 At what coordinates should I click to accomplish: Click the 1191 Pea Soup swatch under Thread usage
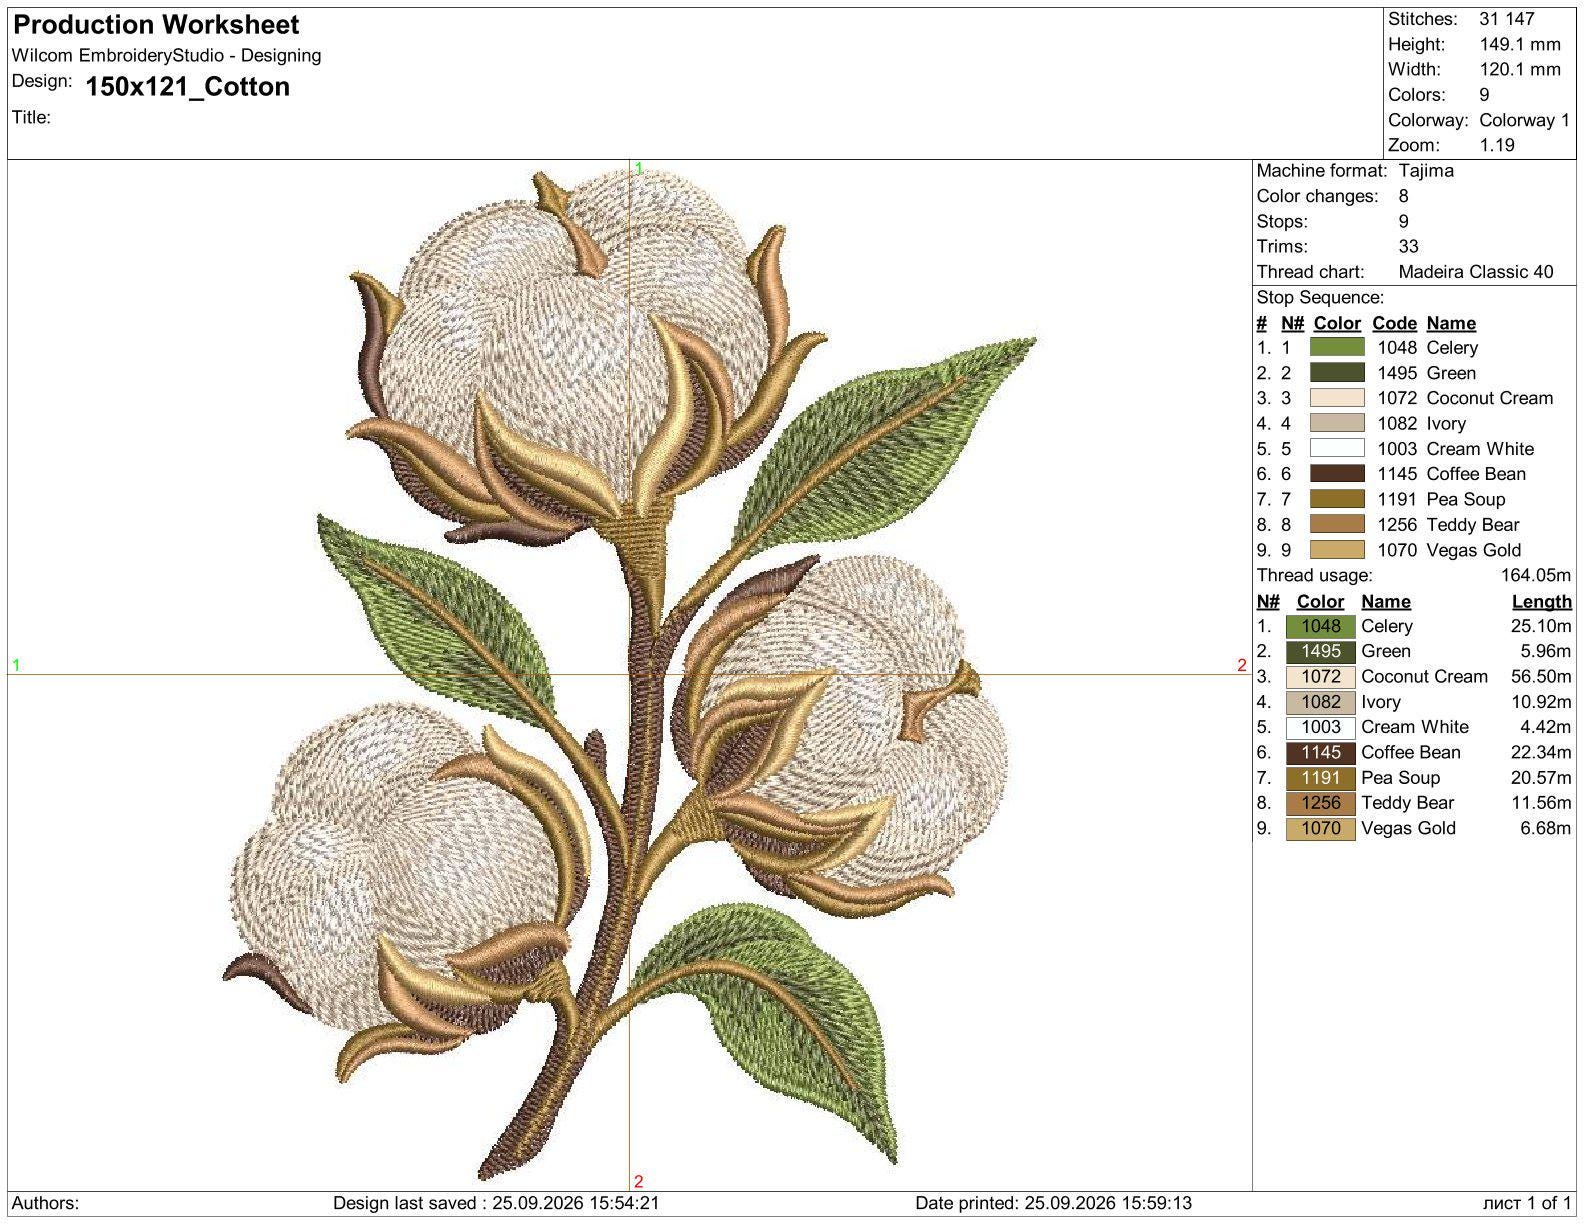[x=1321, y=778]
